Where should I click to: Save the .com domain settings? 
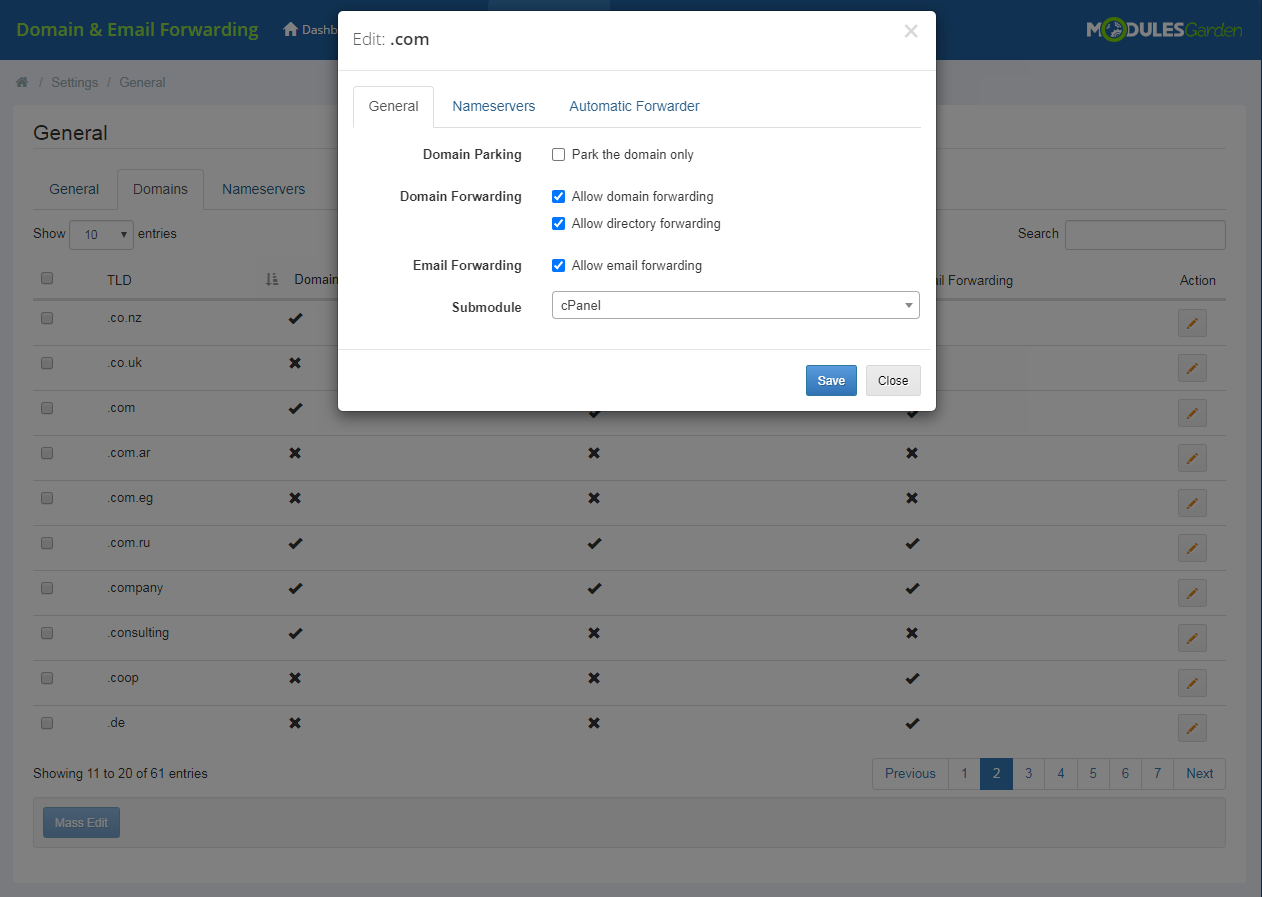830,380
